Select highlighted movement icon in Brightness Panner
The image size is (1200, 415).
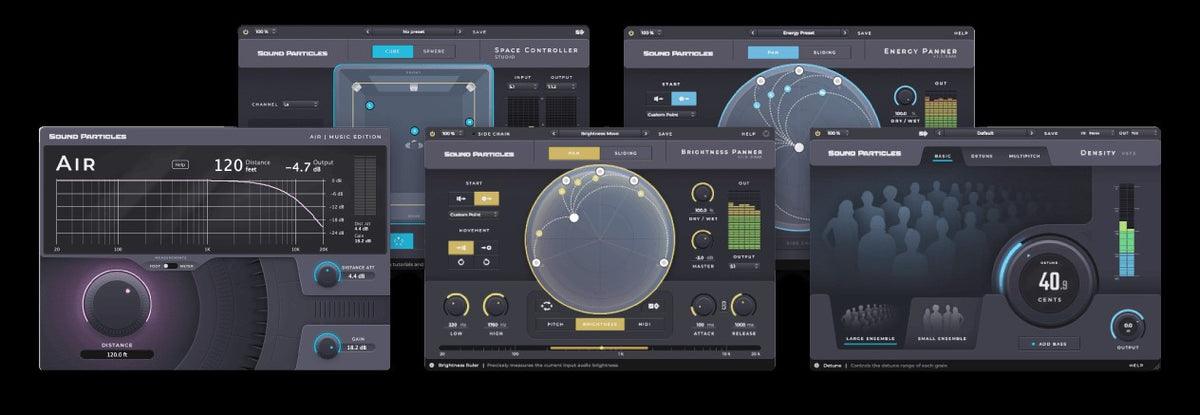[459, 246]
